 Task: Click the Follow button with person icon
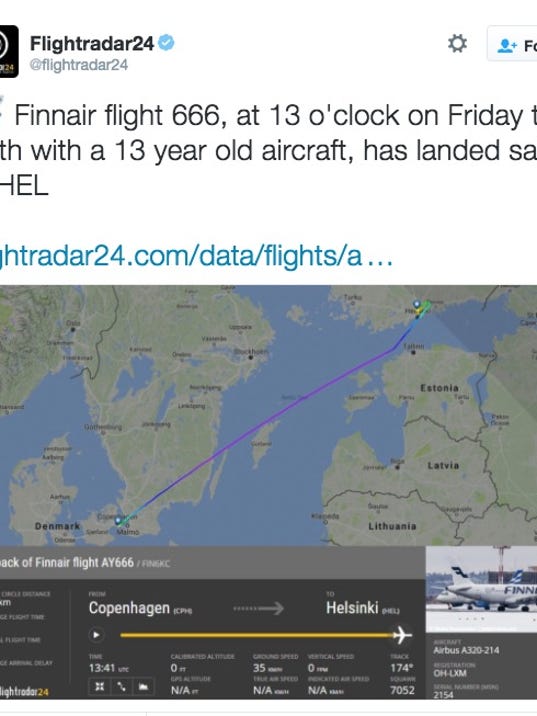512,44
